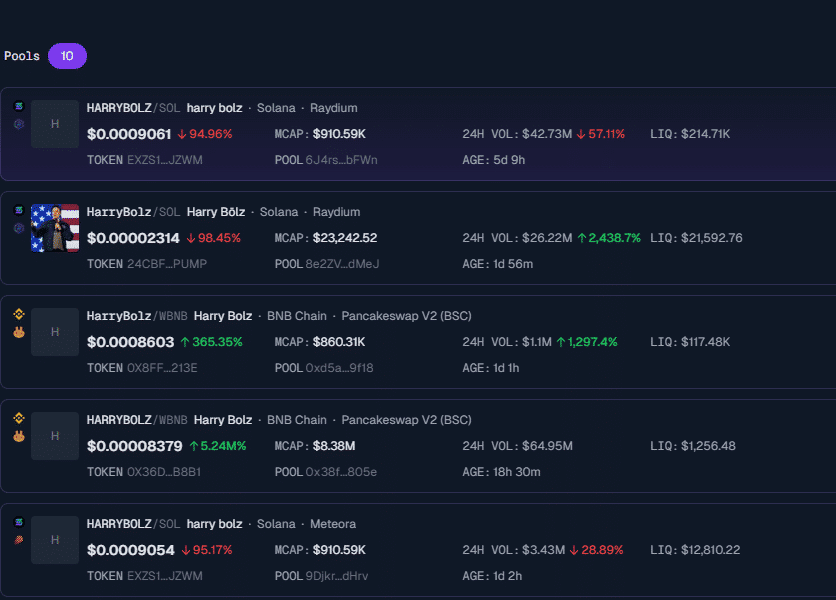Click the 5.24M% price increase
The image size is (836, 600).
pos(218,446)
